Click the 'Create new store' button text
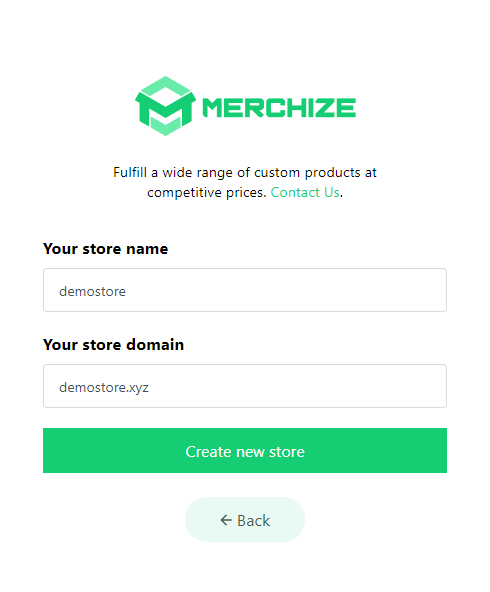This screenshot has width=490, height=592. (245, 452)
